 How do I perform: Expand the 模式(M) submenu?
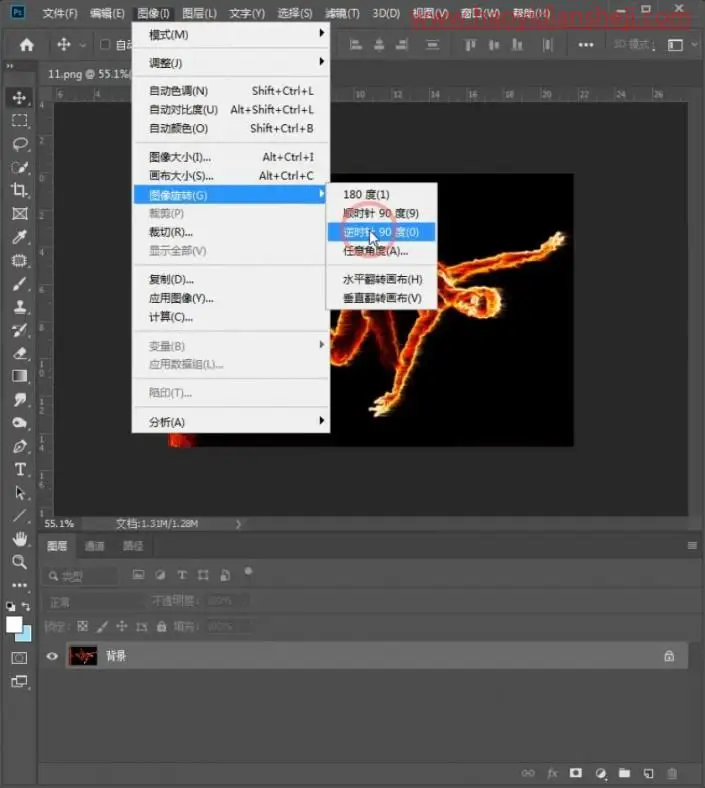tap(231, 35)
